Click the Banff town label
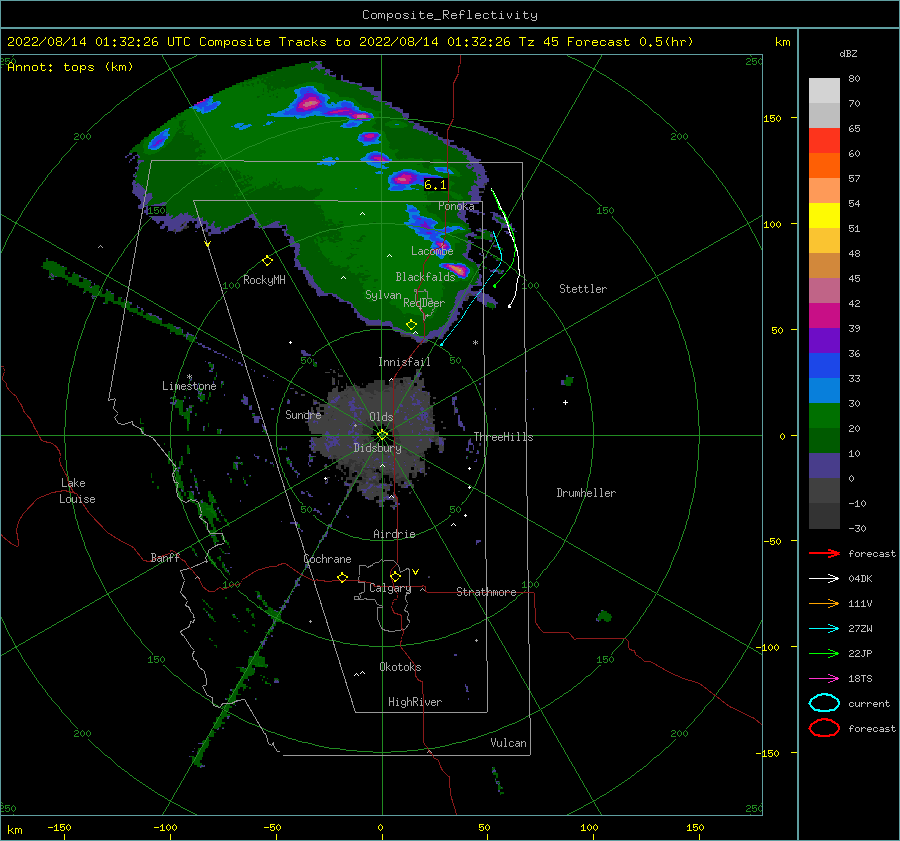 pyautogui.click(x=165, y=557)
